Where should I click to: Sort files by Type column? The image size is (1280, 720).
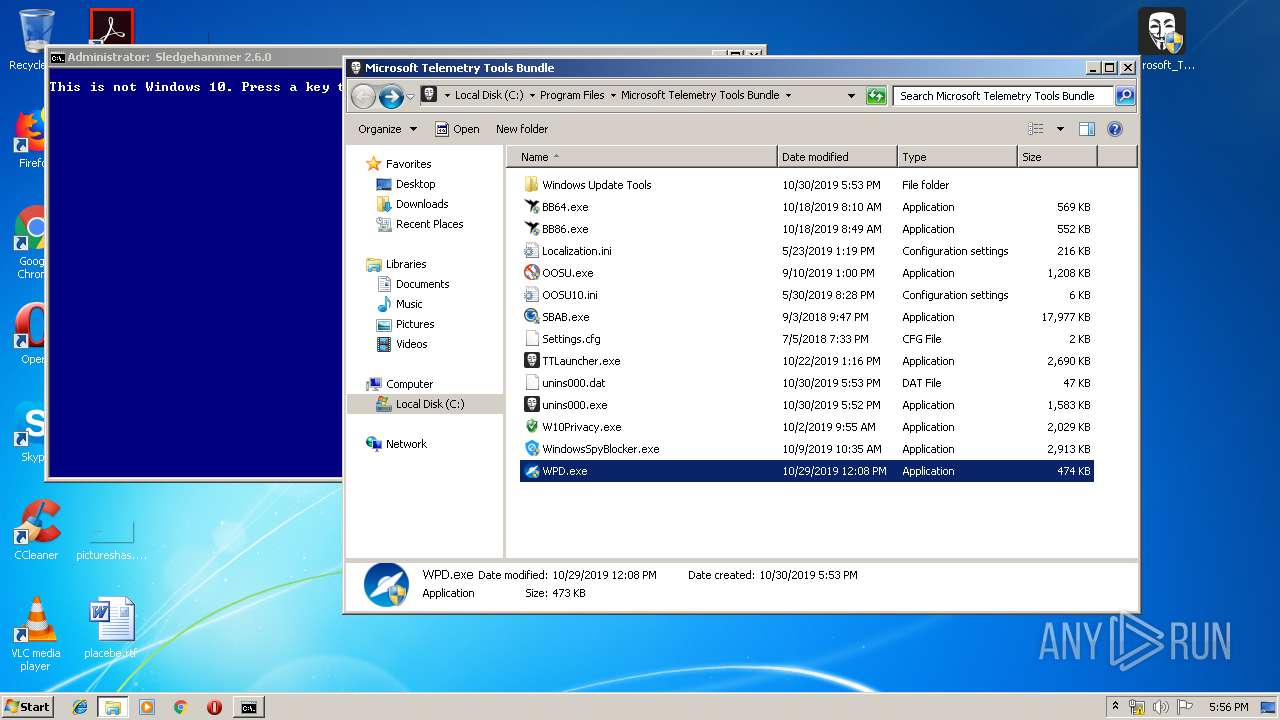[x=957, y=157]
